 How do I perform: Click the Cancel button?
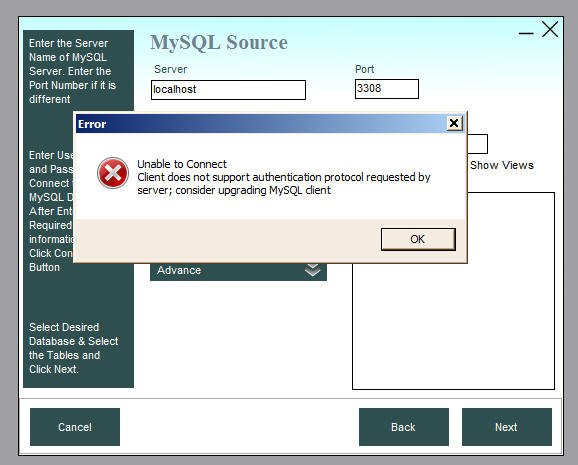[75, 427]
